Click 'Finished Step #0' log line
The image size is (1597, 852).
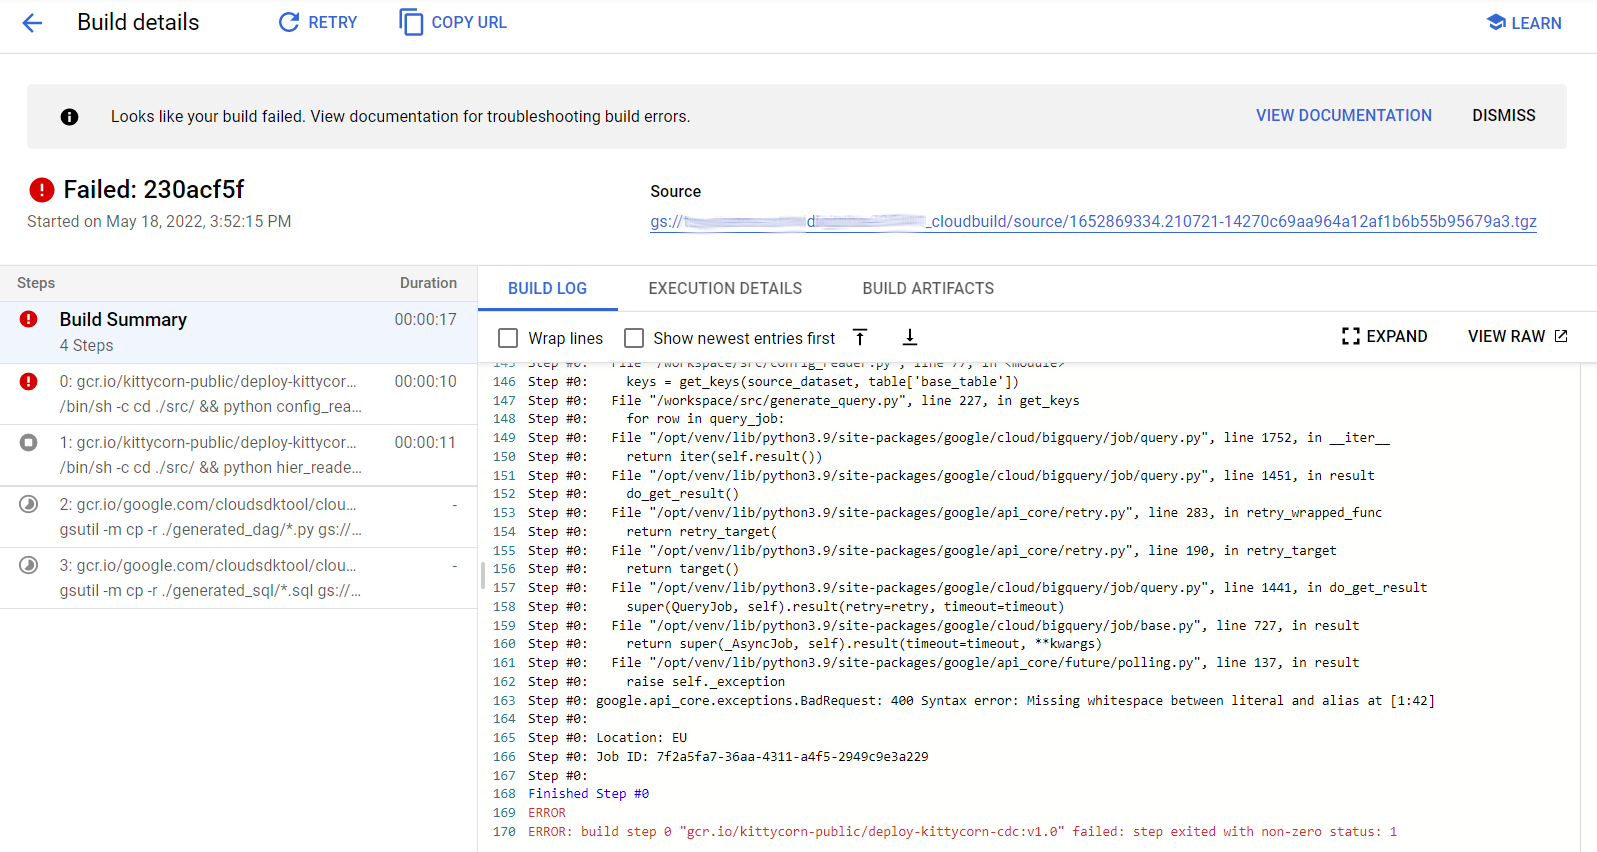click(588, 793)
